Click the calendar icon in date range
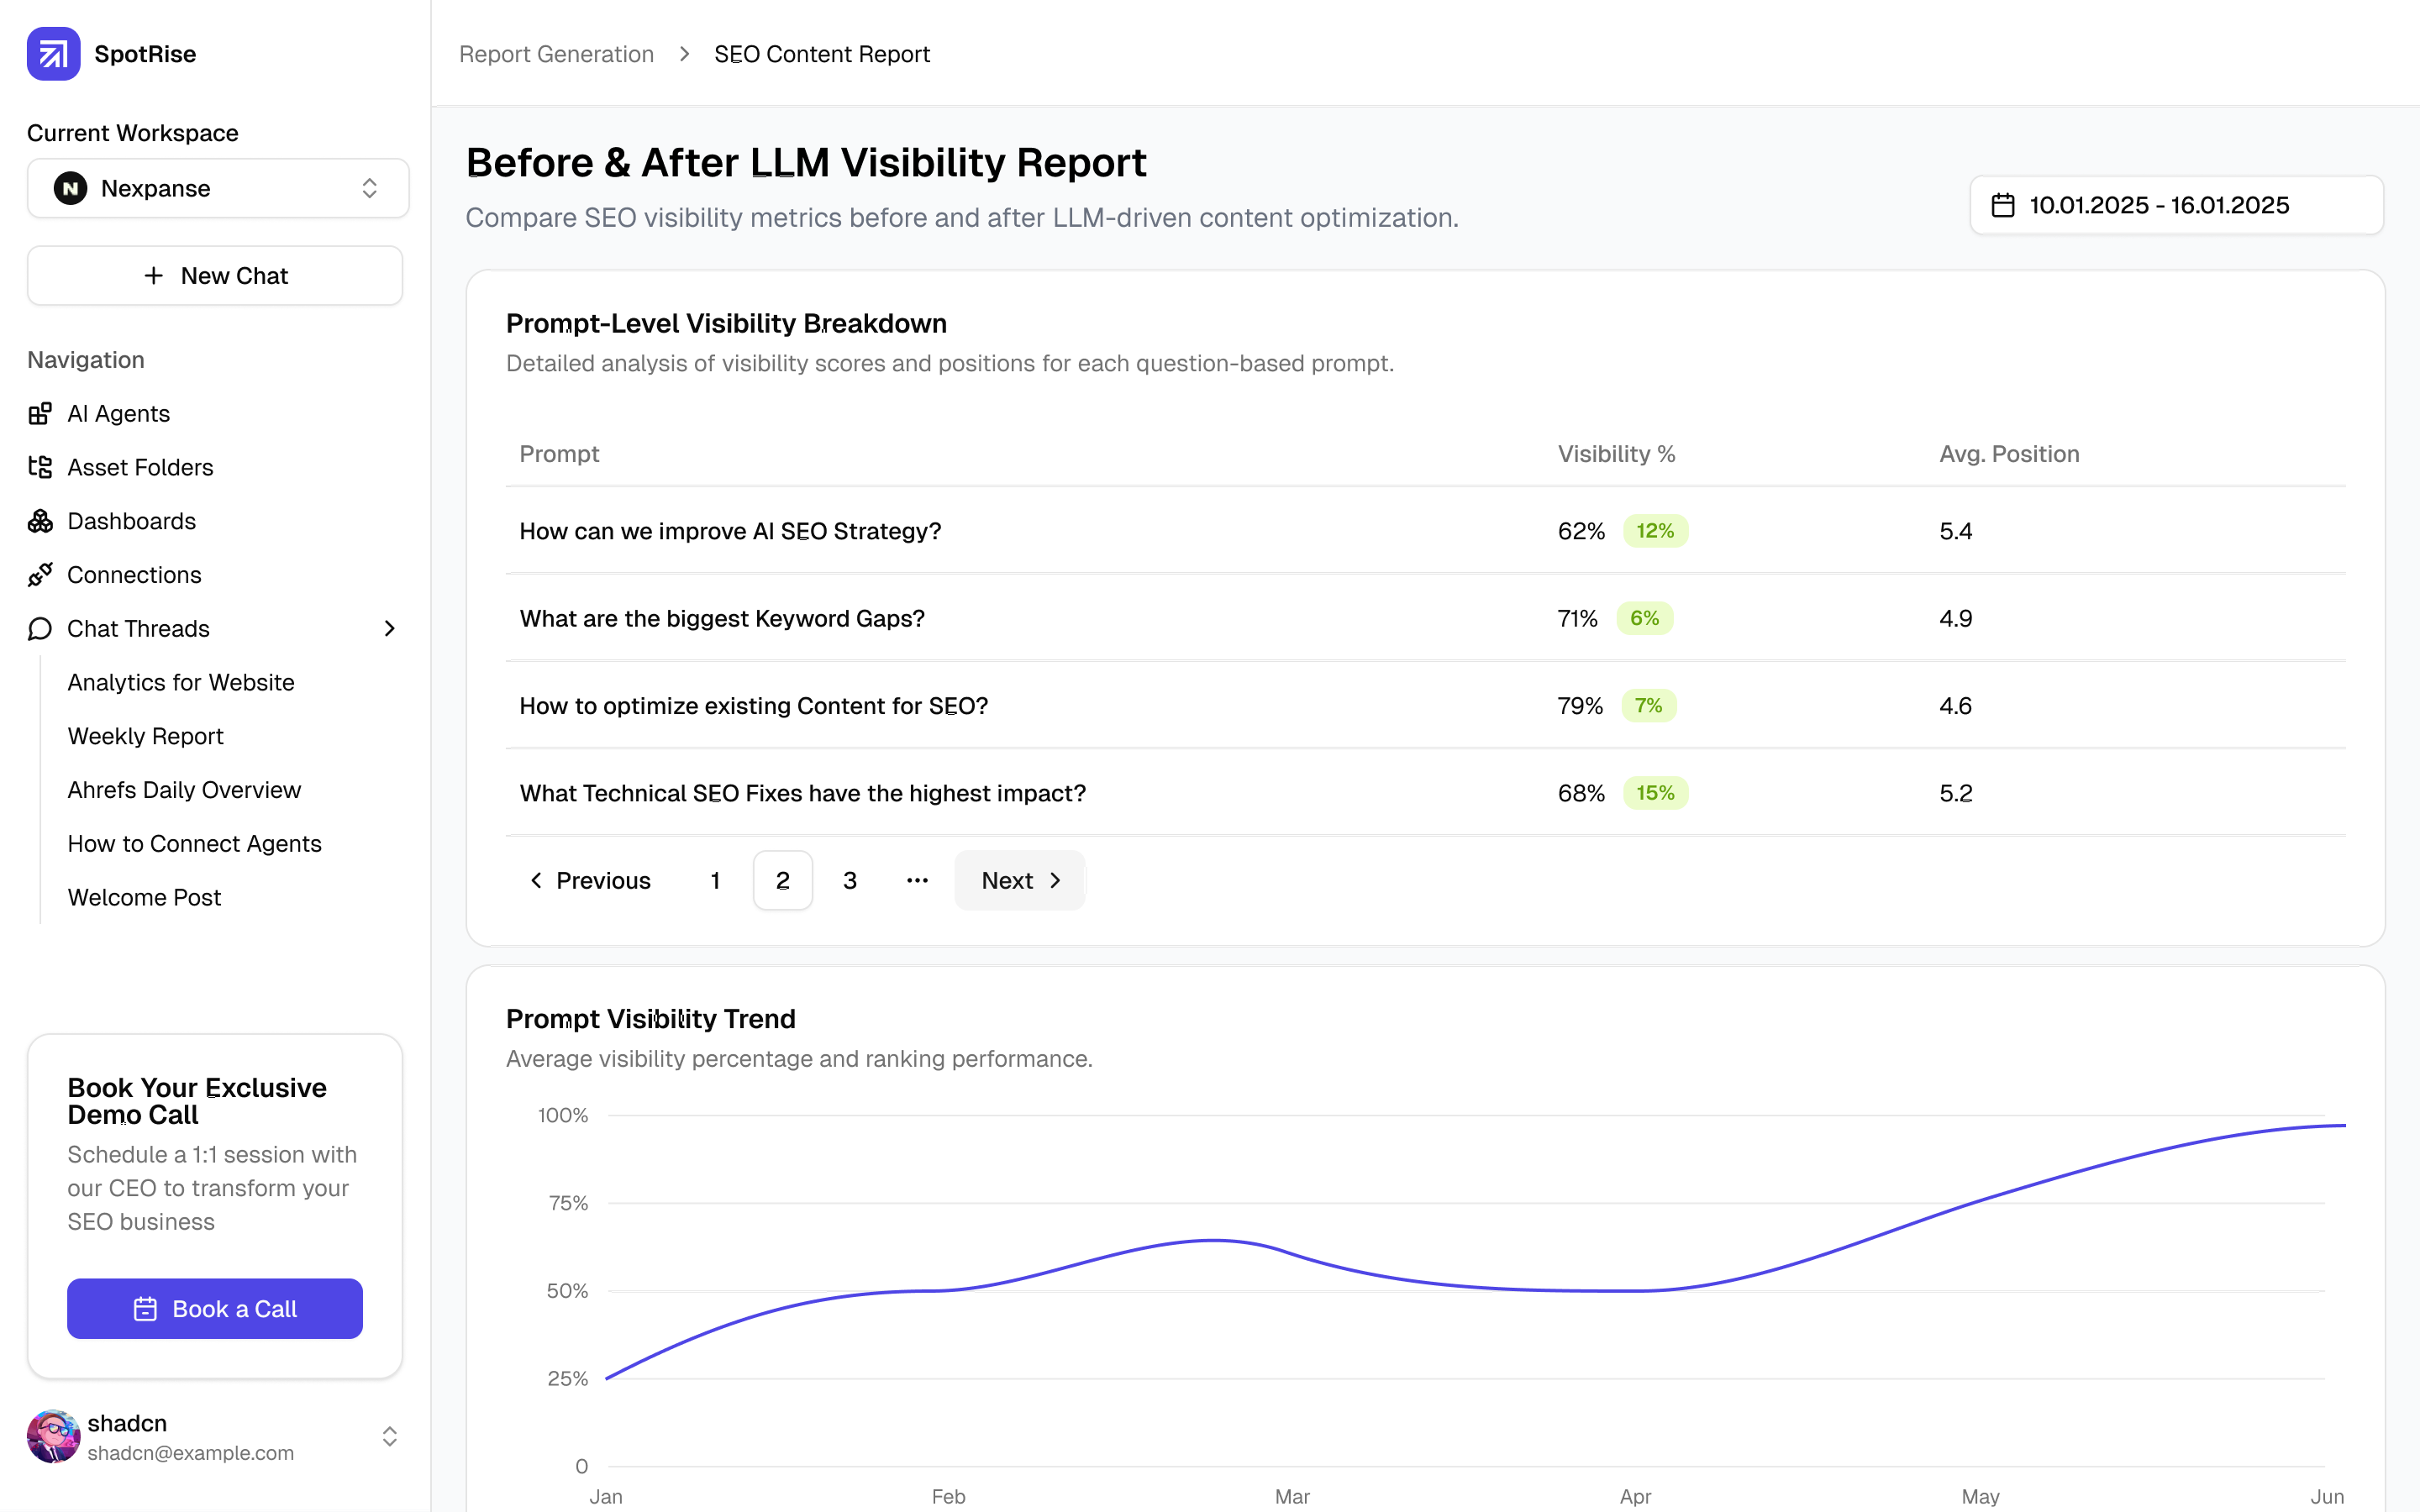Screen dimensions: 2420x1512 2002,205
